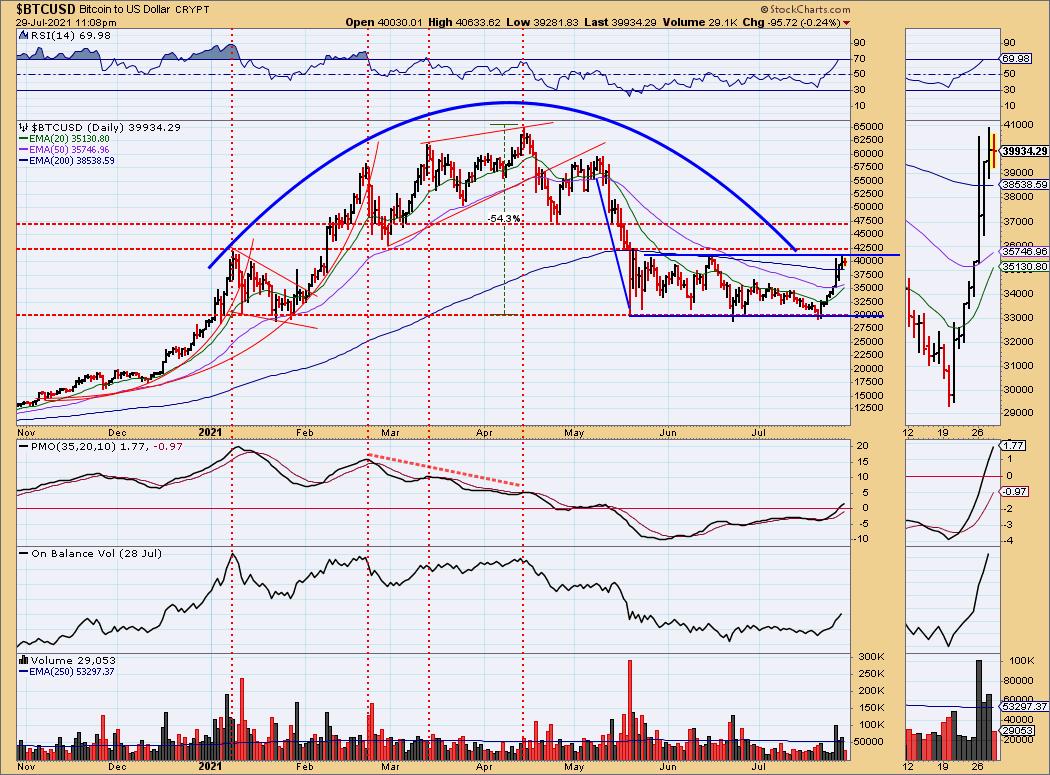
Task: Click the 53297.37 volume EMA value tag
Action: [1025, 706]
